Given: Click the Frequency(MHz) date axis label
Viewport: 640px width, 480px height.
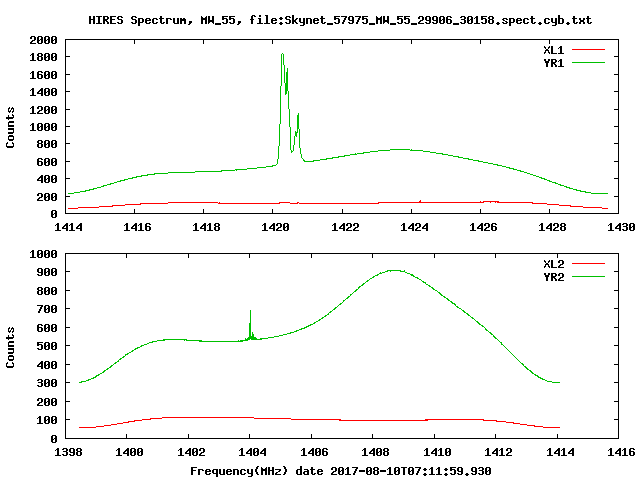Looking at the screenshot, I should [340, 471].
